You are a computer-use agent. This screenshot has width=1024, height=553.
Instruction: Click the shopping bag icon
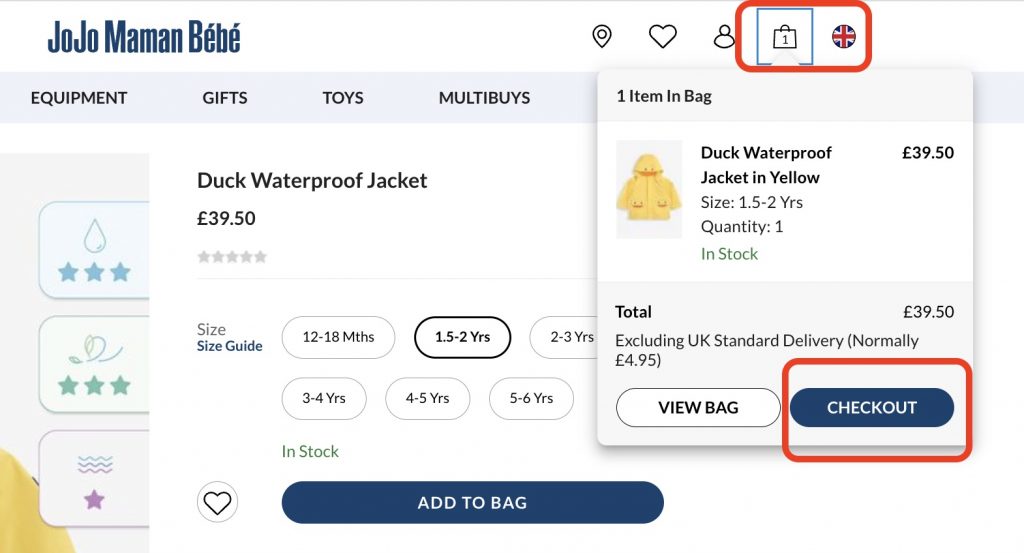click(785, 38)
